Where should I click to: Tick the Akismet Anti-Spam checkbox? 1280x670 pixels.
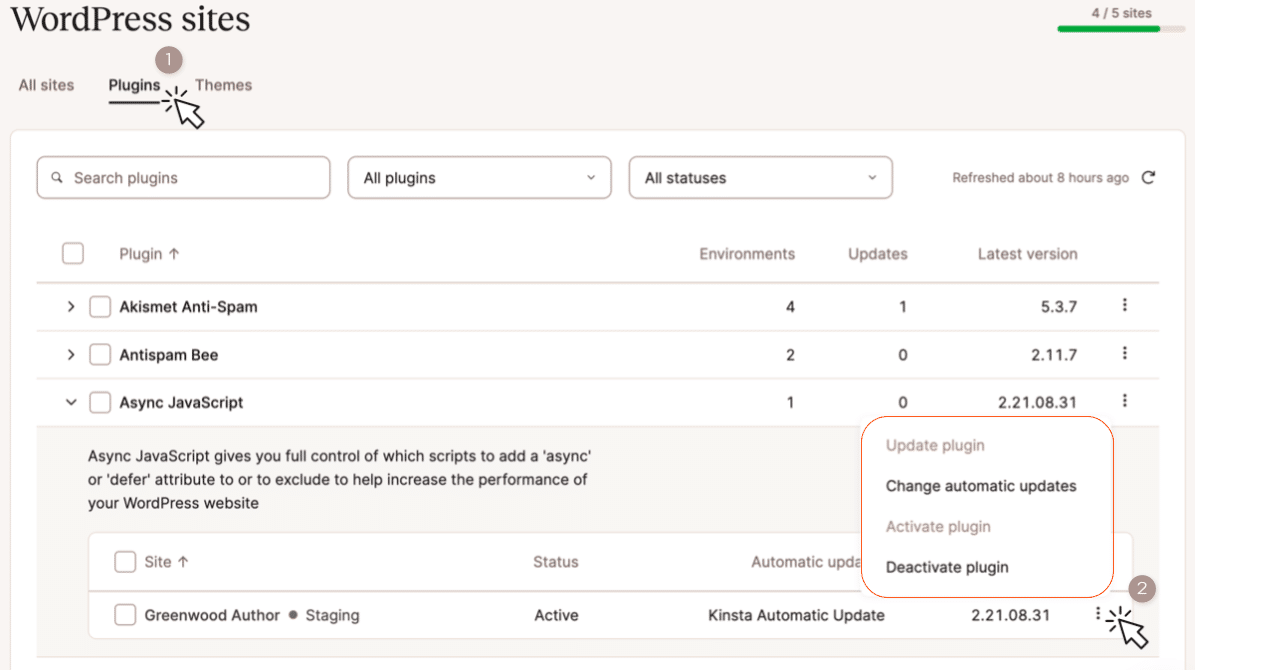click(100, 307)
